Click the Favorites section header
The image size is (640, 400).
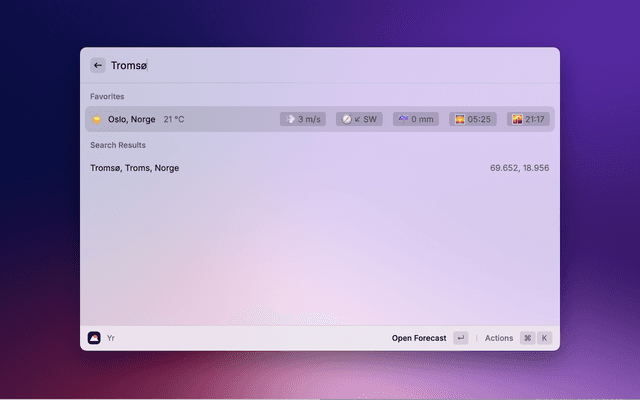[x=107, y=96]
